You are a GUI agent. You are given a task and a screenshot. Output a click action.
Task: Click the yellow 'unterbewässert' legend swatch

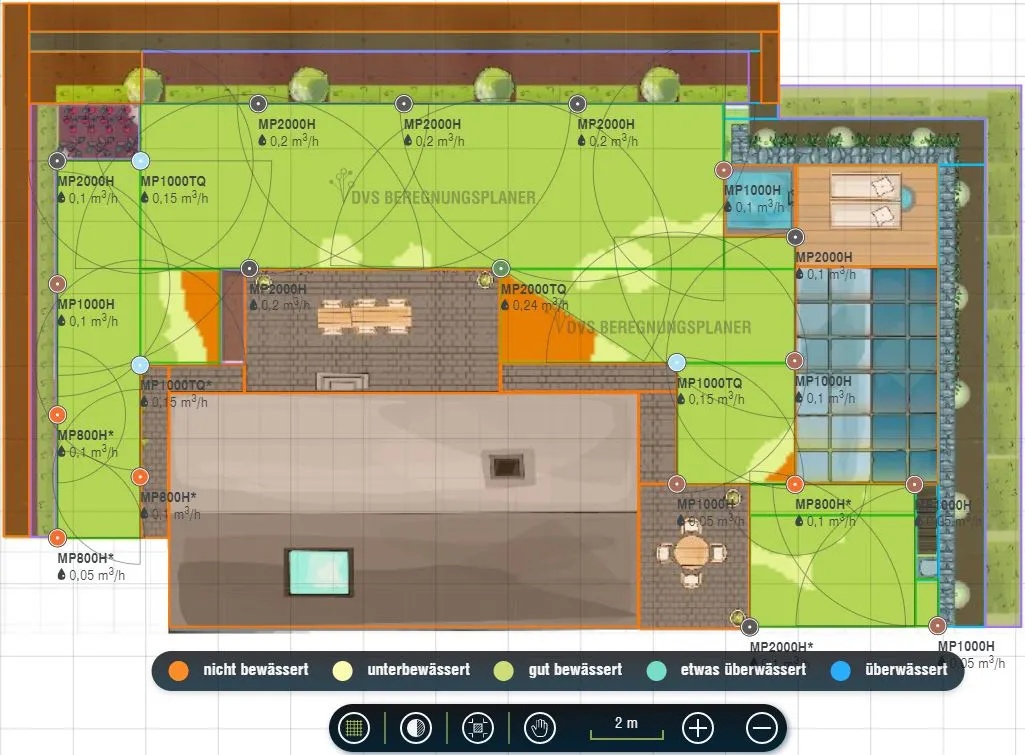point(343,670)
